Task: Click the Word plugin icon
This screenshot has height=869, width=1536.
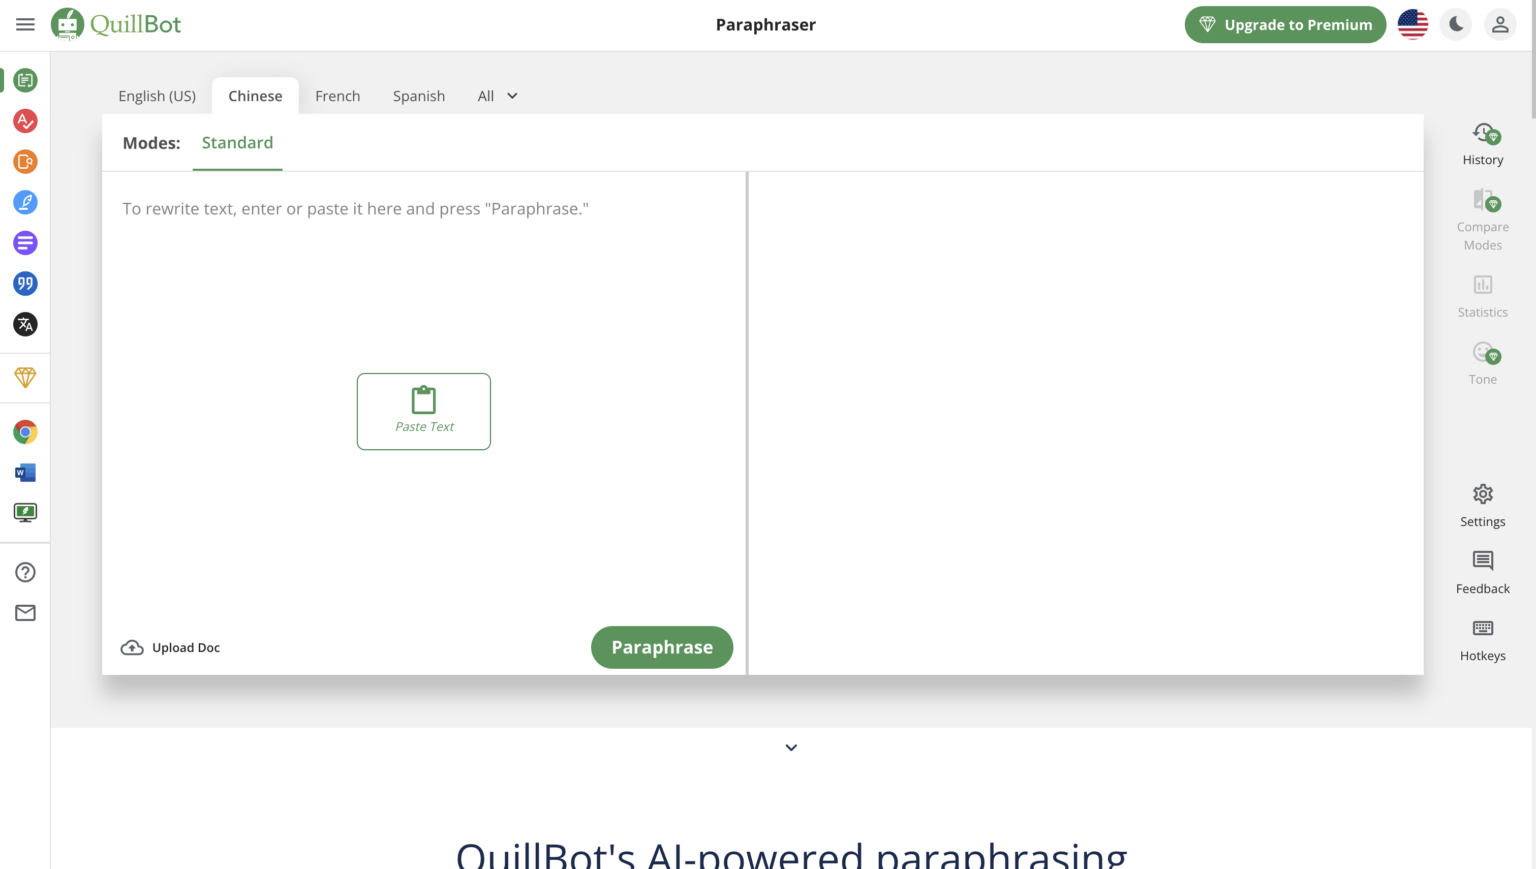Action: [25, 472]
